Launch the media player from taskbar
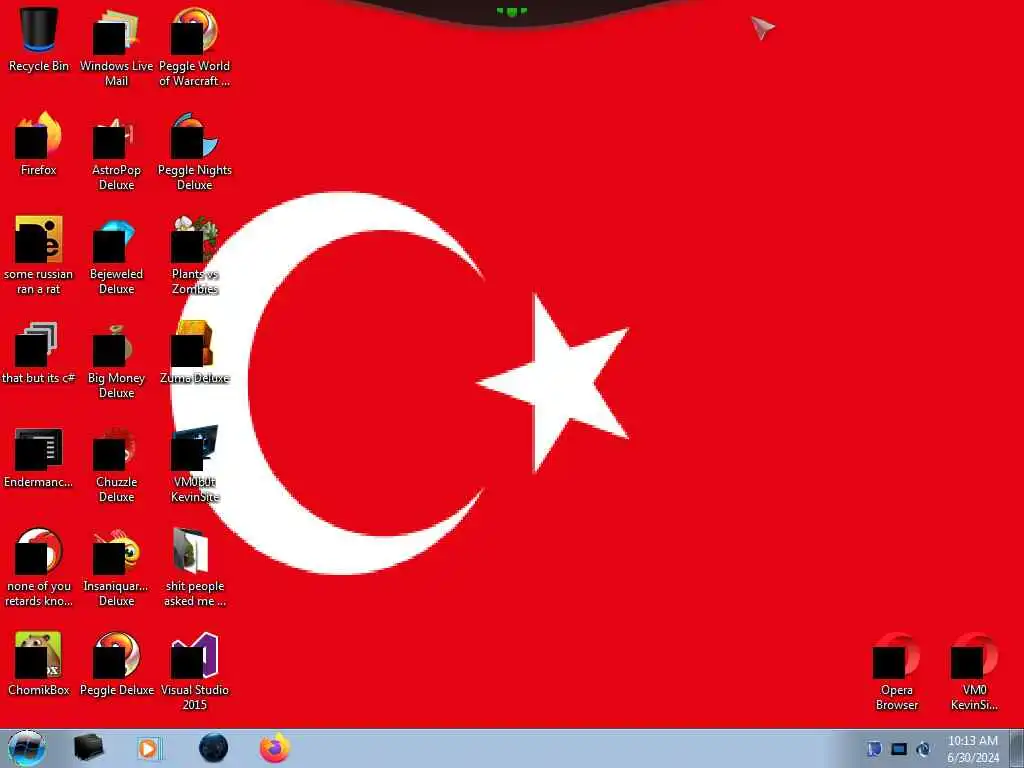 click(x=150, y=748)
